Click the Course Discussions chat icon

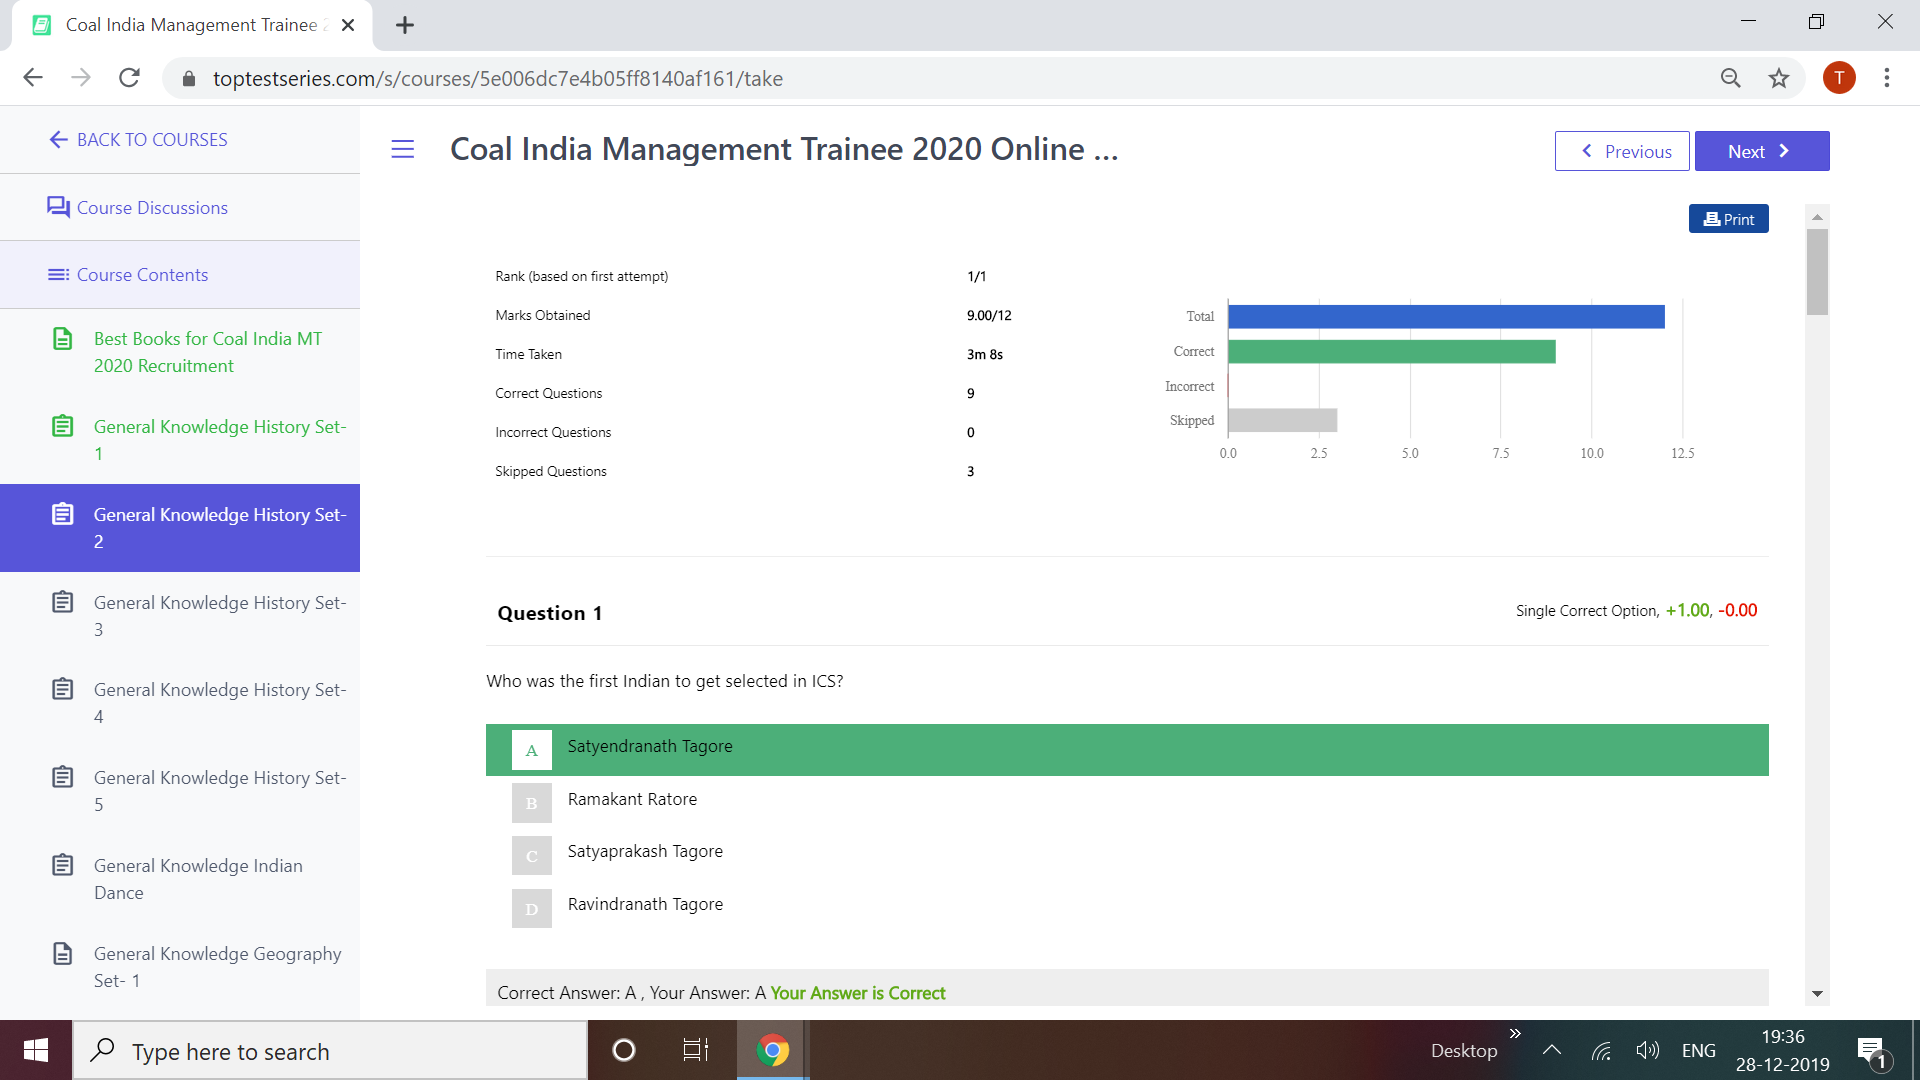click(58, 207)
